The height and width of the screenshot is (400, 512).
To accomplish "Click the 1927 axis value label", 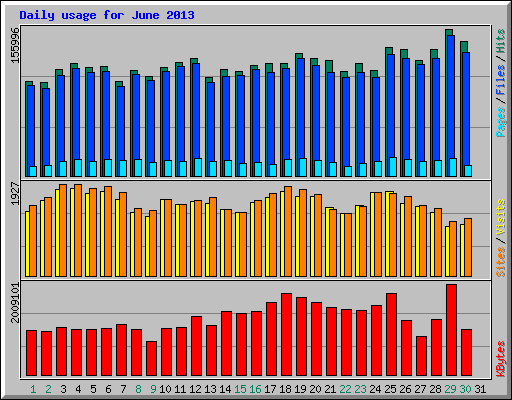I will coord(15,194).
